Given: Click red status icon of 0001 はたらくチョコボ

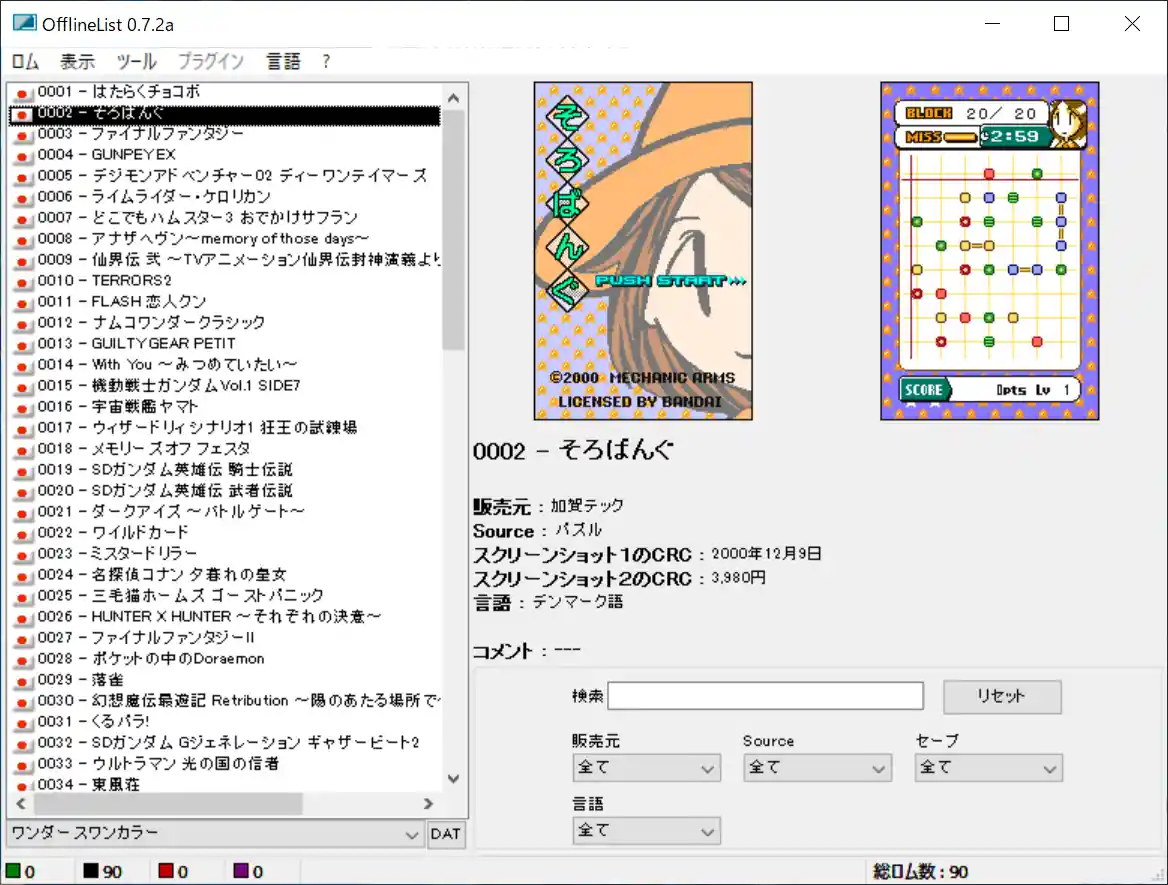Looking at the screenshot, I should click(x=22, y=93).
